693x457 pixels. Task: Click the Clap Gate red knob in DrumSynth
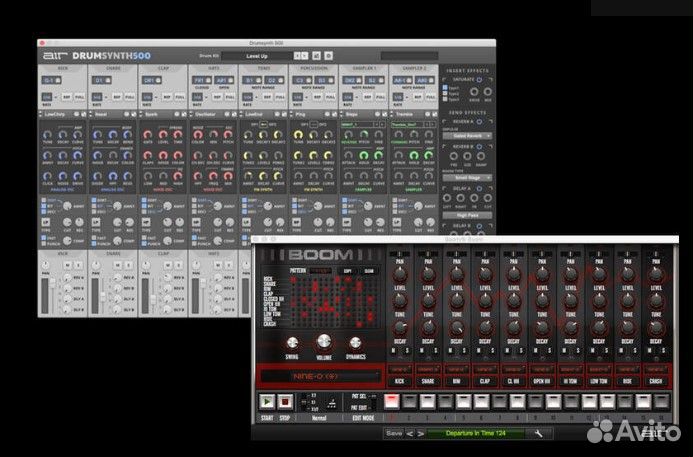click(x=148, y=135)
